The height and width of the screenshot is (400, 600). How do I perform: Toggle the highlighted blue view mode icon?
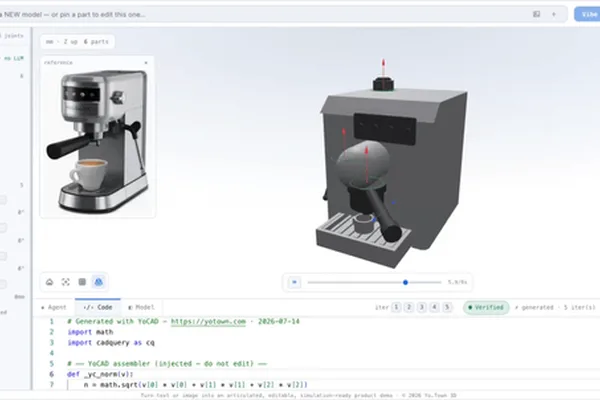click(x=98, y=282)
